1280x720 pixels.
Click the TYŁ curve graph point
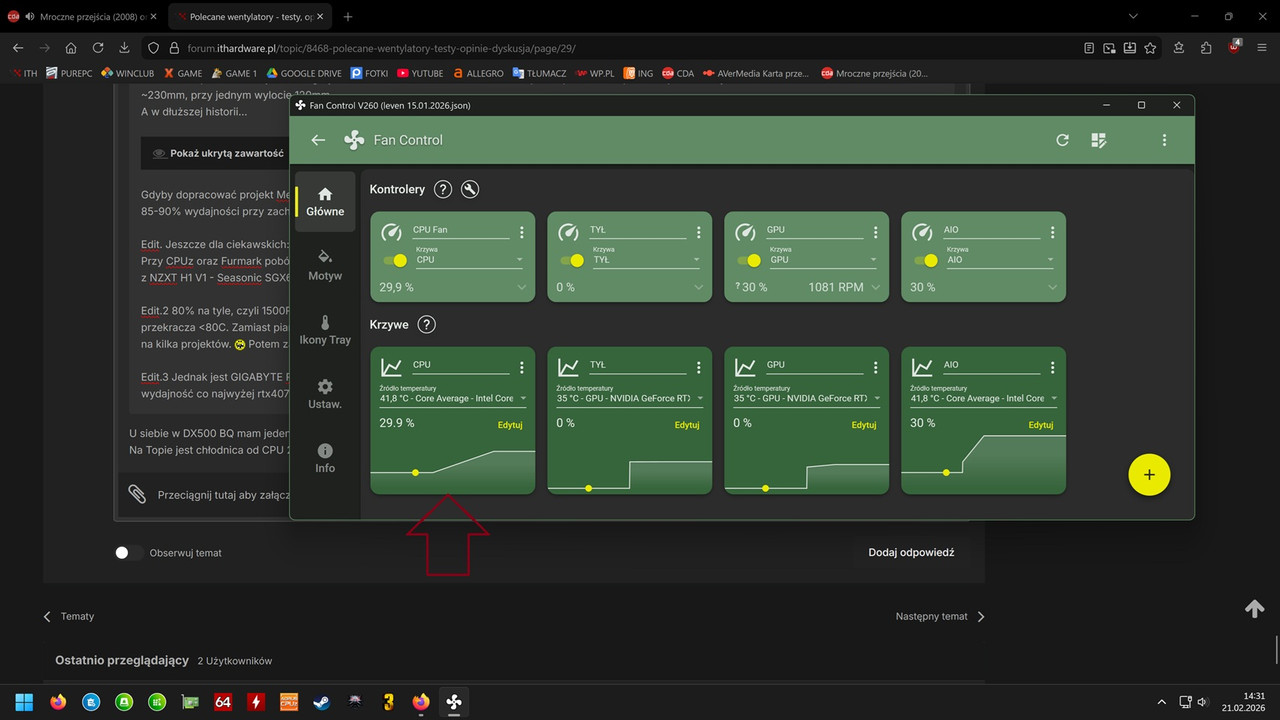coord(588,488)
